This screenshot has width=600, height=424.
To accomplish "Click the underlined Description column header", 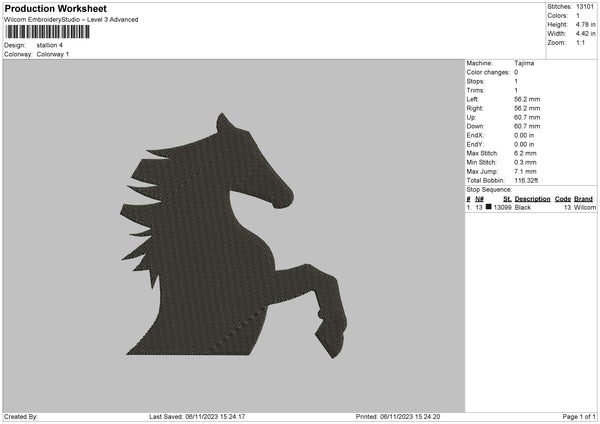I will pyautogui.click(x=533, y=199).
